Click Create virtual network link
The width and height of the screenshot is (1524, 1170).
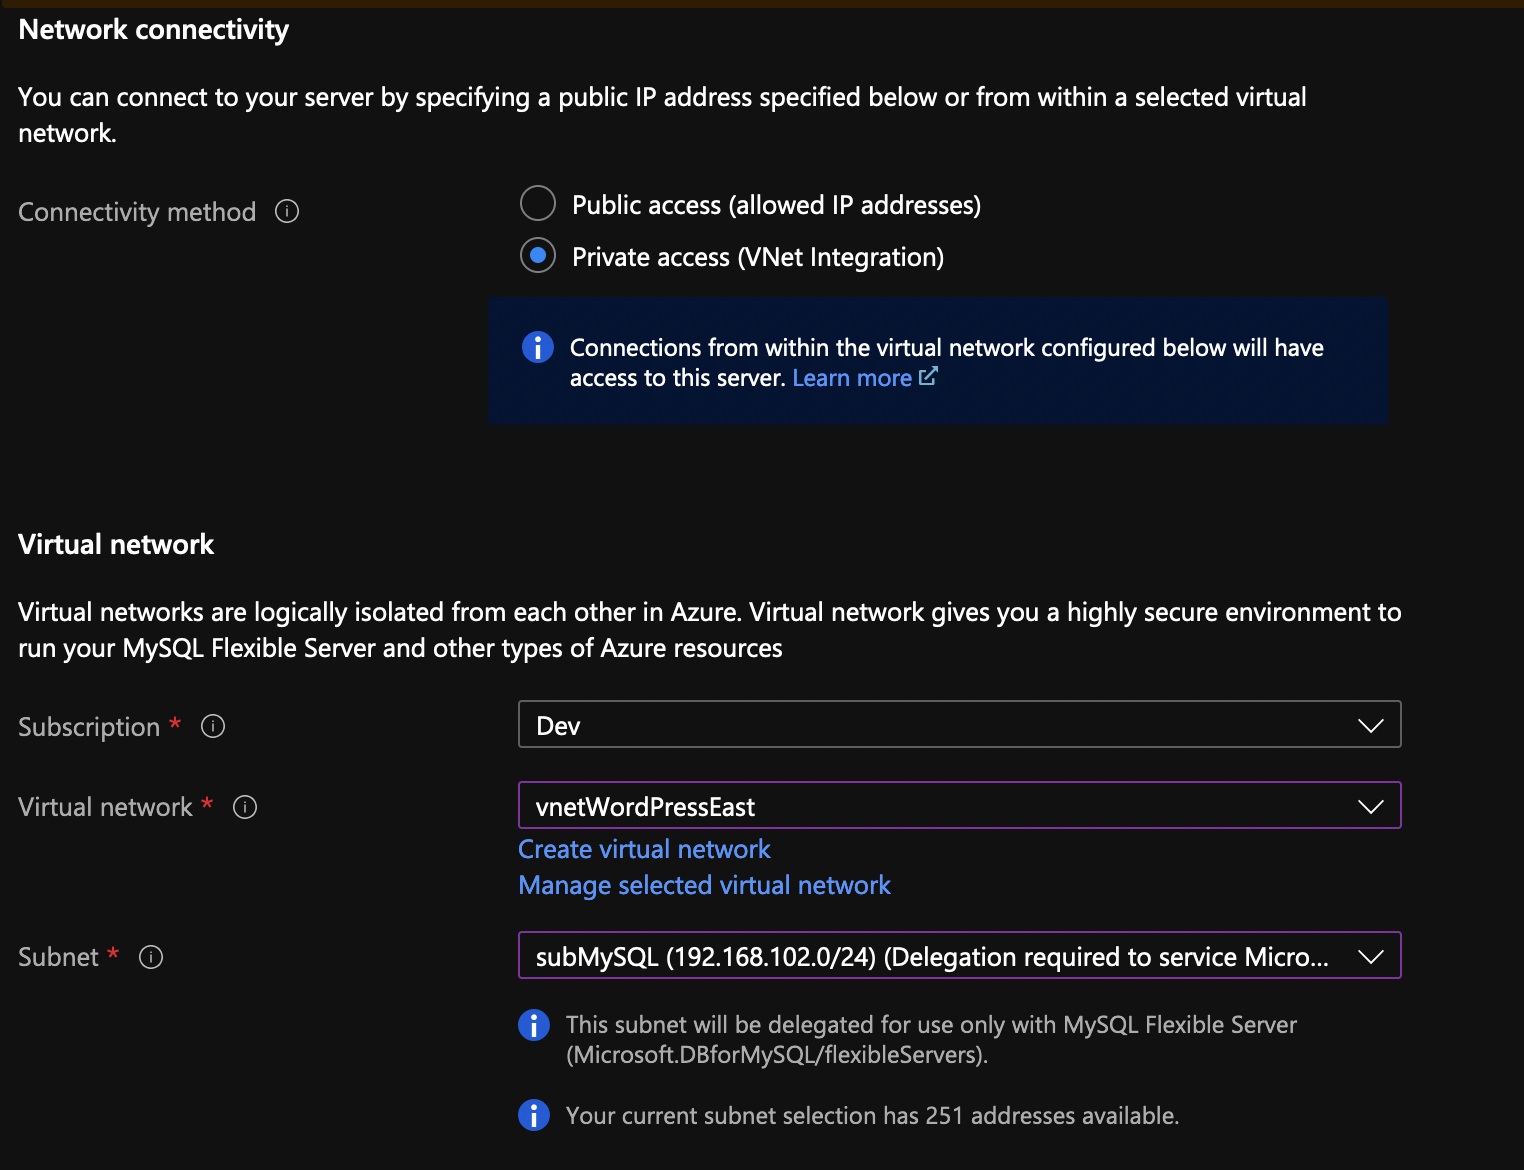644,849
